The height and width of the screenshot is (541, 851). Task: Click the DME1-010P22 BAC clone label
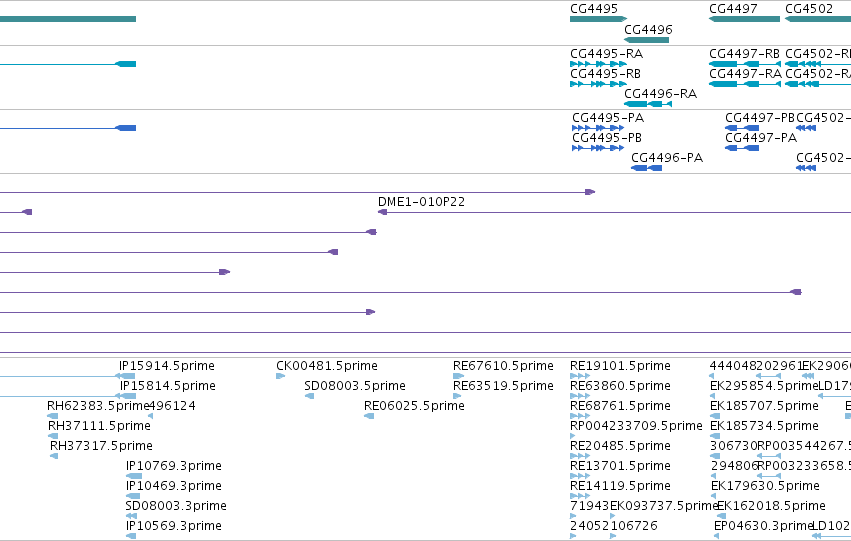pos(421,202)
